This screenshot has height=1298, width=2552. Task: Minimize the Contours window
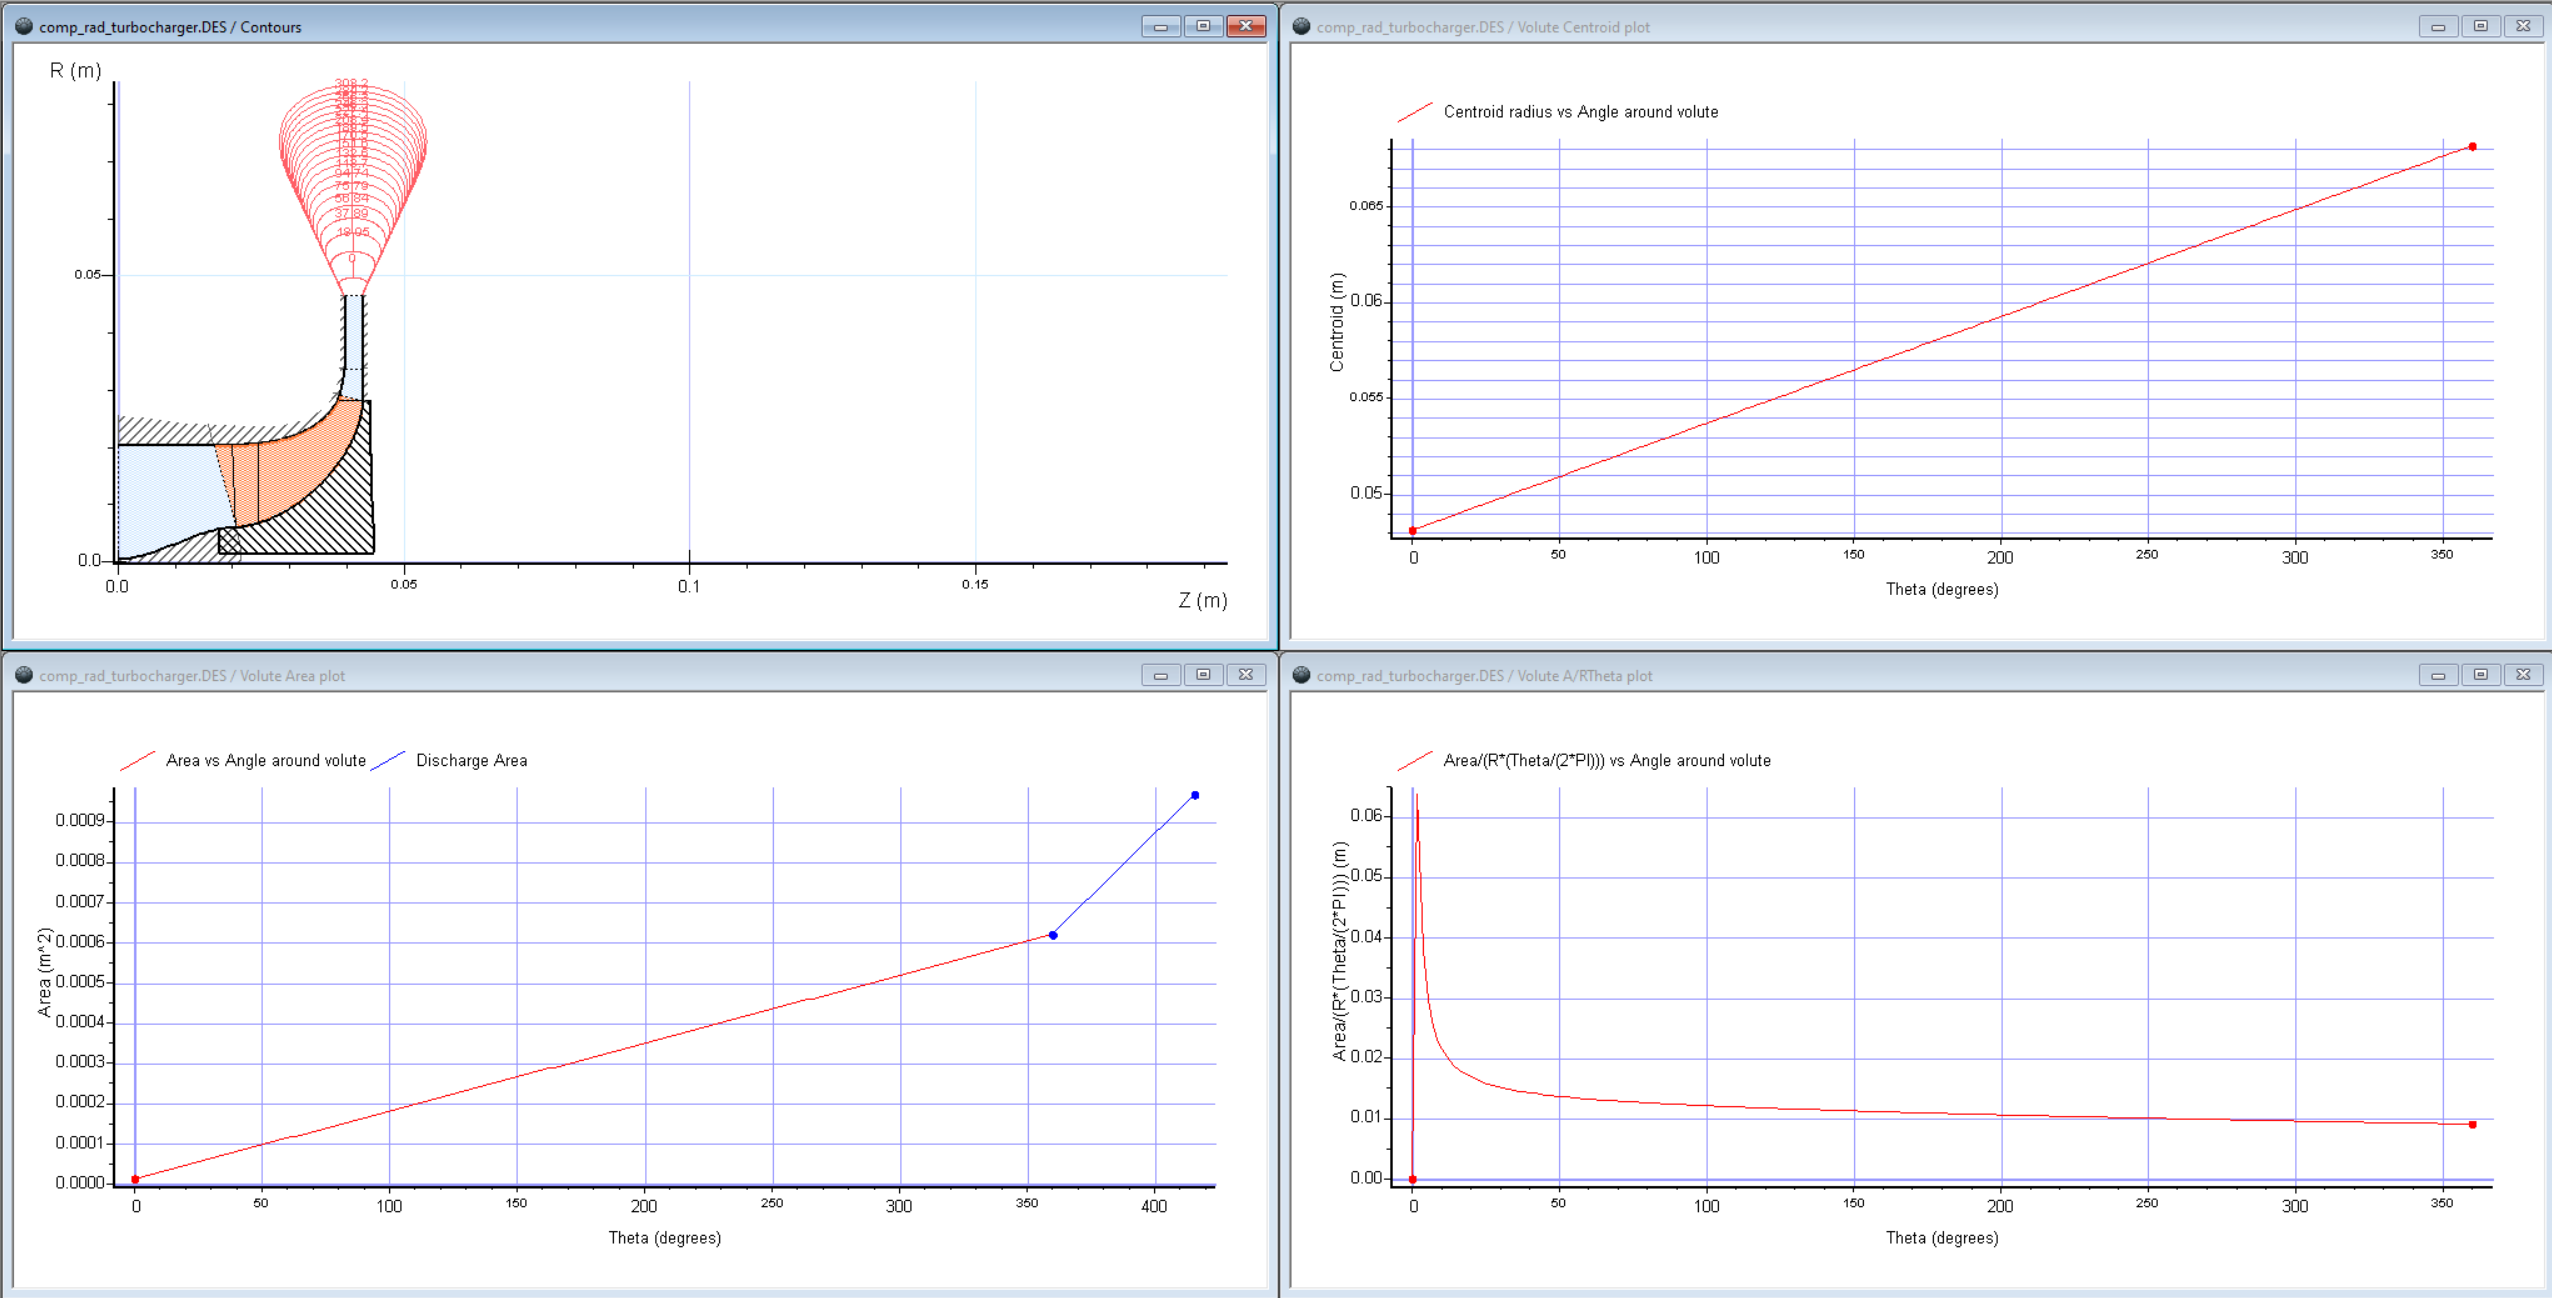(x=1161, y=26)
